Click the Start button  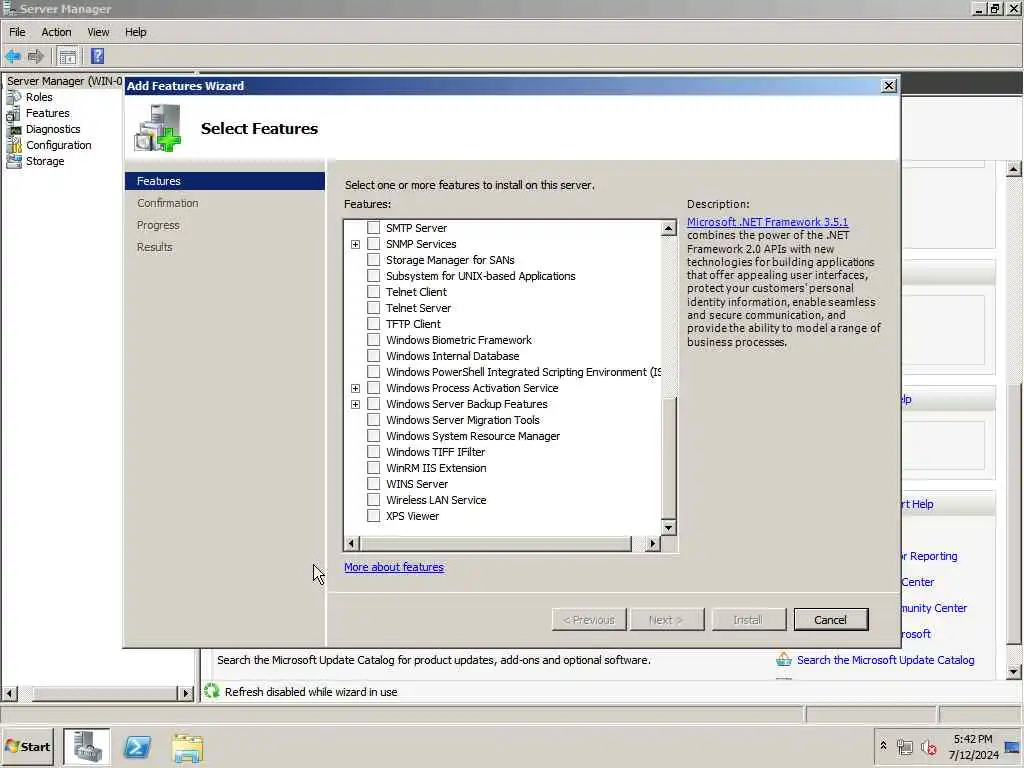[28, 746]
